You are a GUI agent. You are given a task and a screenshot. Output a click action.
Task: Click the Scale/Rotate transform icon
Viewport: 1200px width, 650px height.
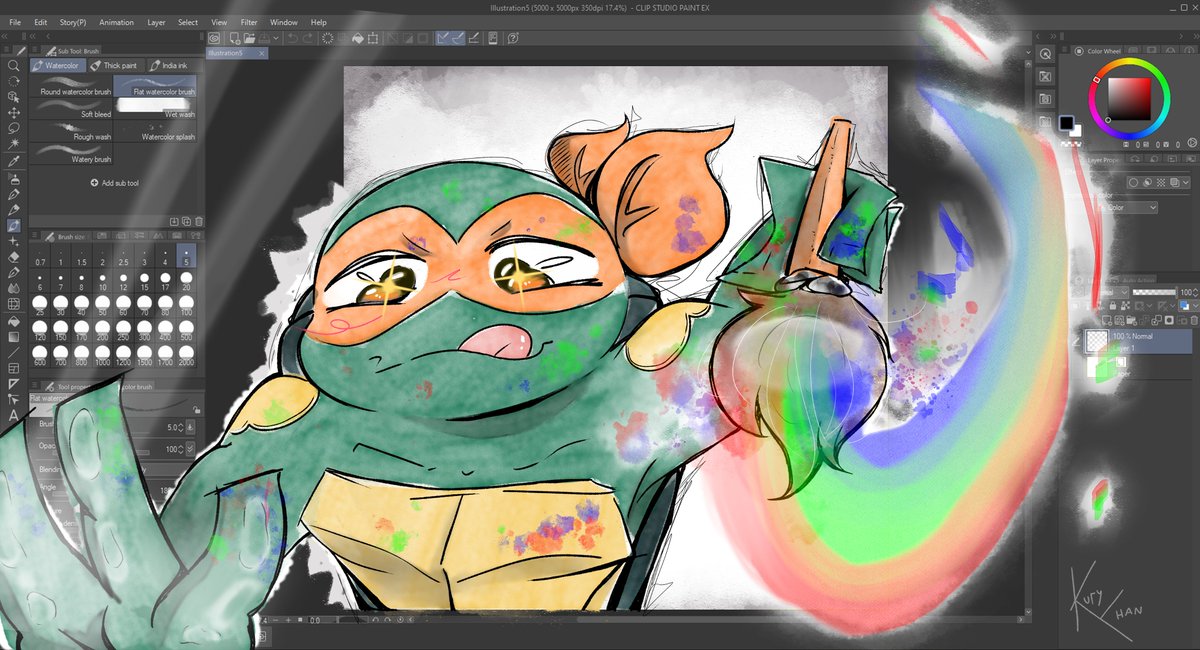(x=373, y=38)
